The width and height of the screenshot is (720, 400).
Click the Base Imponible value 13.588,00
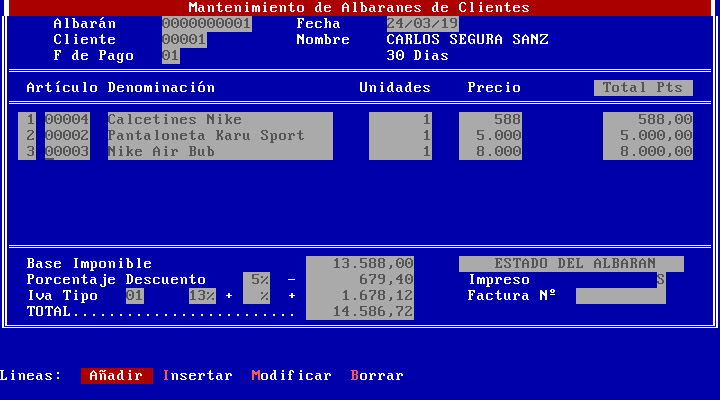[360, 264]
